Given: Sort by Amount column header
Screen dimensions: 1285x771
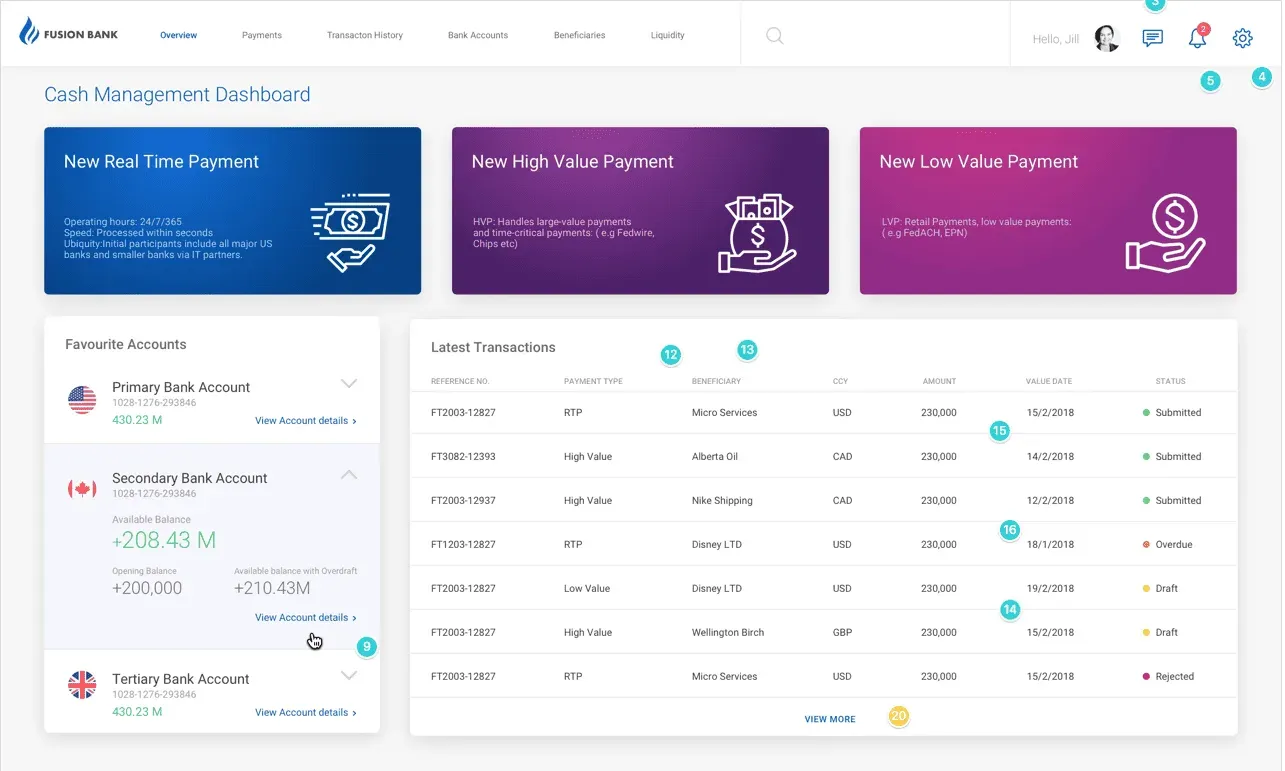Looking at the screenshot, I should tap(940, 381).
